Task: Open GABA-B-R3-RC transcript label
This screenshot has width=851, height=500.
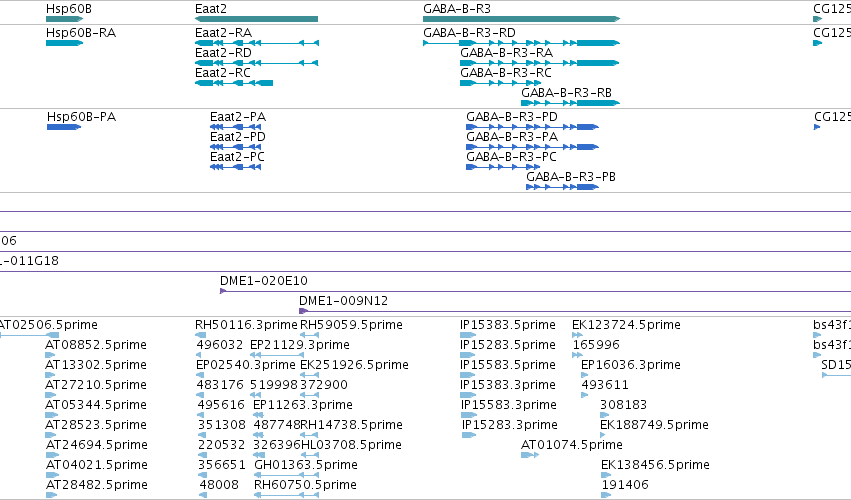Action: pos(506,73)
